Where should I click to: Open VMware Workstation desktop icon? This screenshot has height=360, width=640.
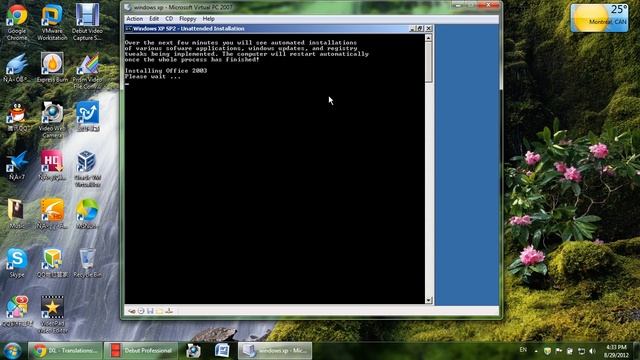point(52,22)
